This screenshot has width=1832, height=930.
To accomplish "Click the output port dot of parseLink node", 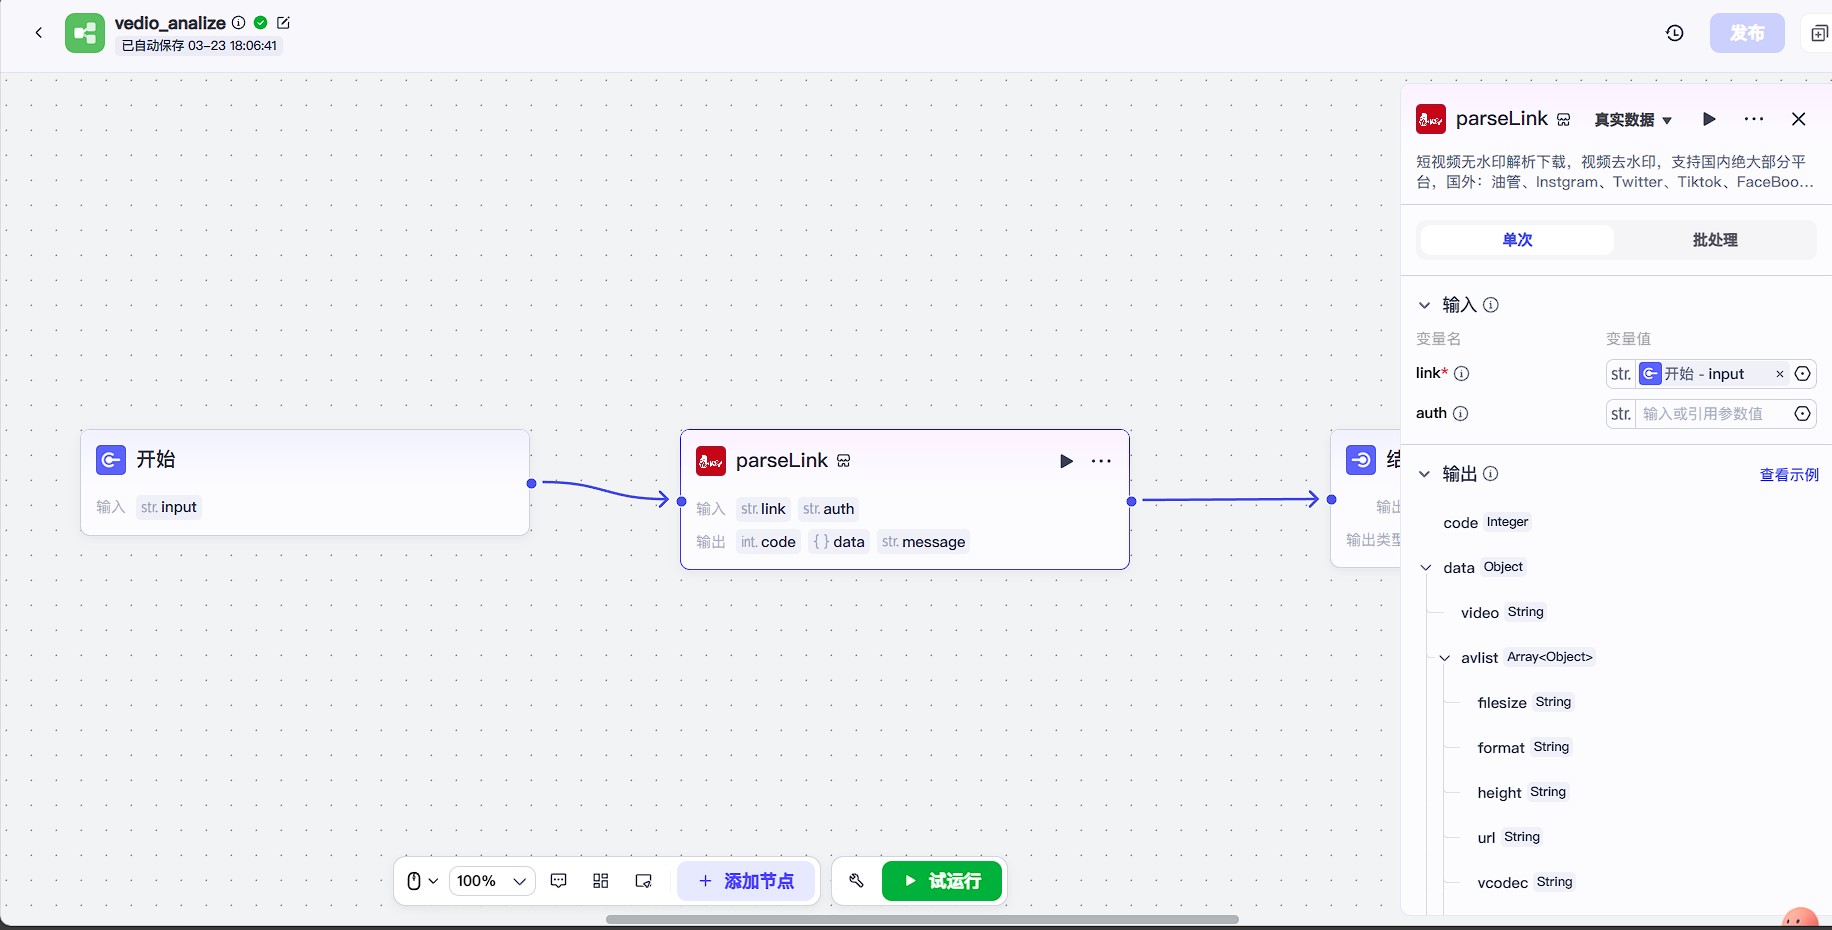I will pos(1131,501).
